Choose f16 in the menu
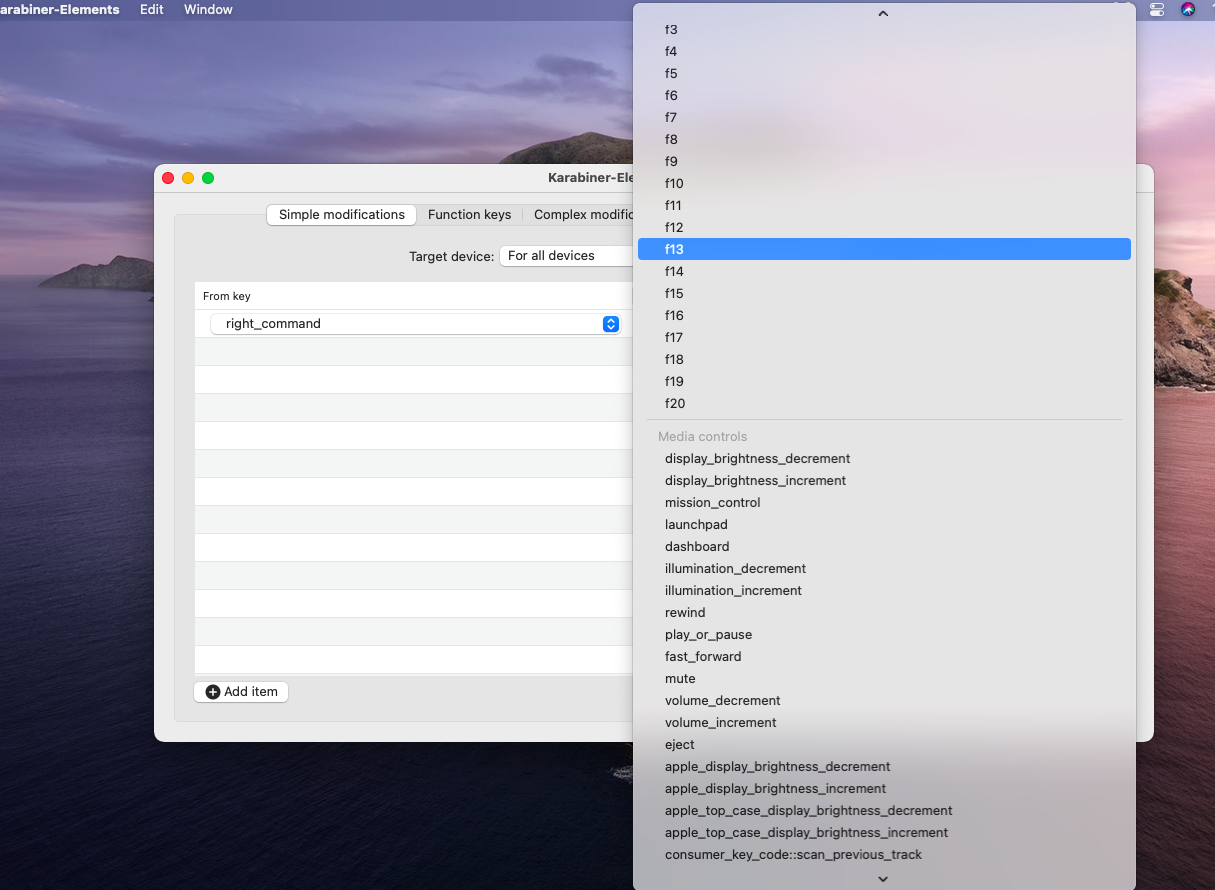The image size is (1215, 890). 884,315
